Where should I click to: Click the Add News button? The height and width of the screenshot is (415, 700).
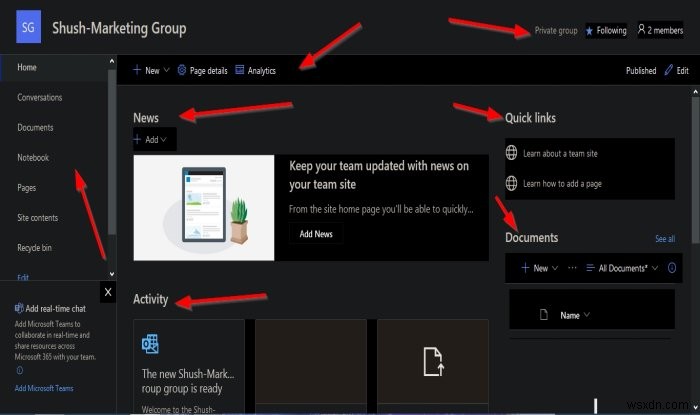316,234
